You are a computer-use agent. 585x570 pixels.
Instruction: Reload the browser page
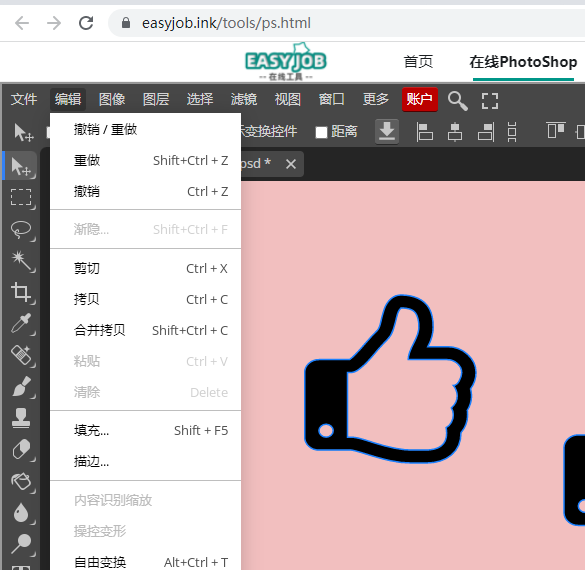(x=86, y=23)
